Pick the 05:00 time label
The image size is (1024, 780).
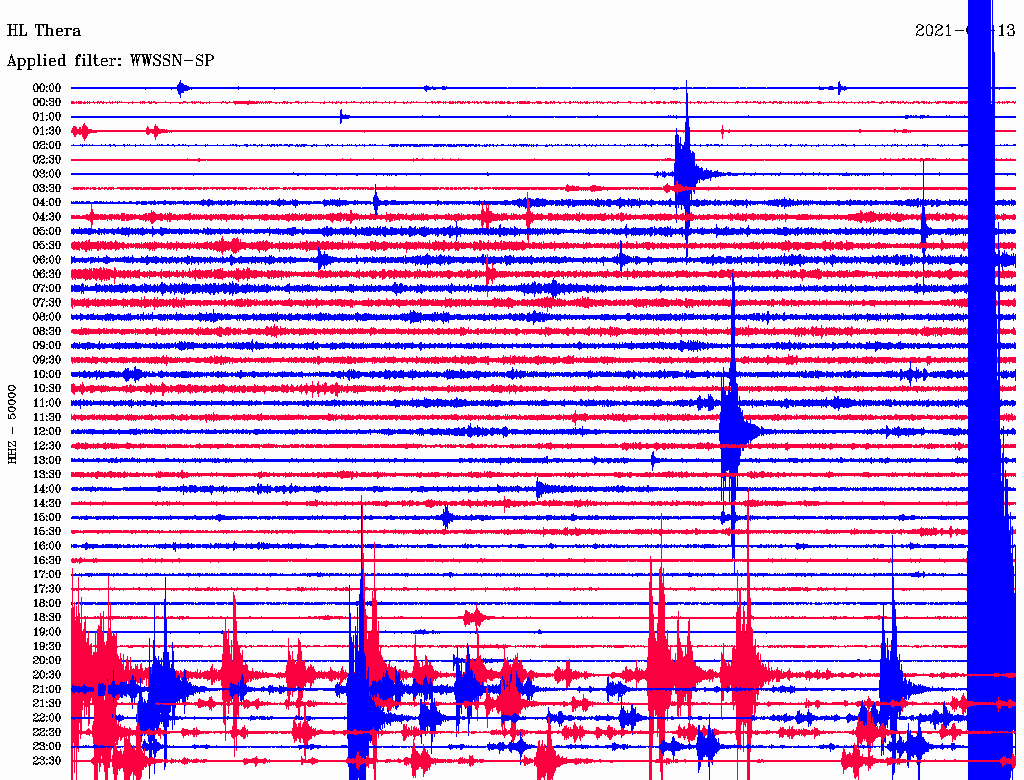tap(47, 231)
